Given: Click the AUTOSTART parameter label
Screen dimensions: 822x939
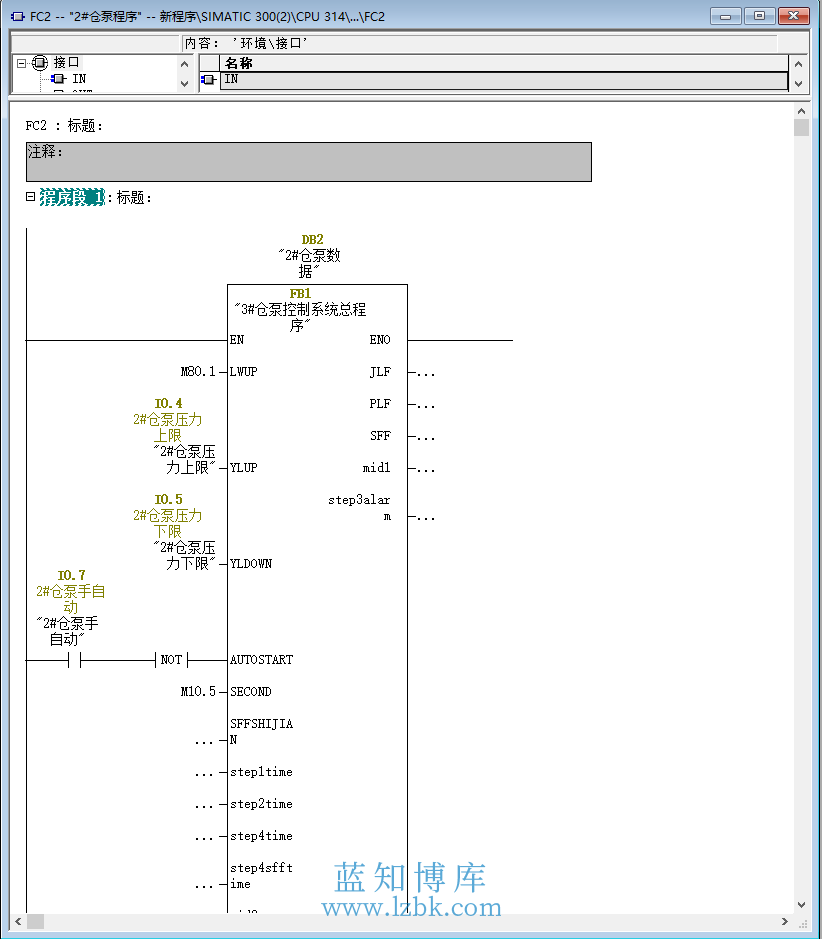Looking at the screenshot, I should point(262,659).
